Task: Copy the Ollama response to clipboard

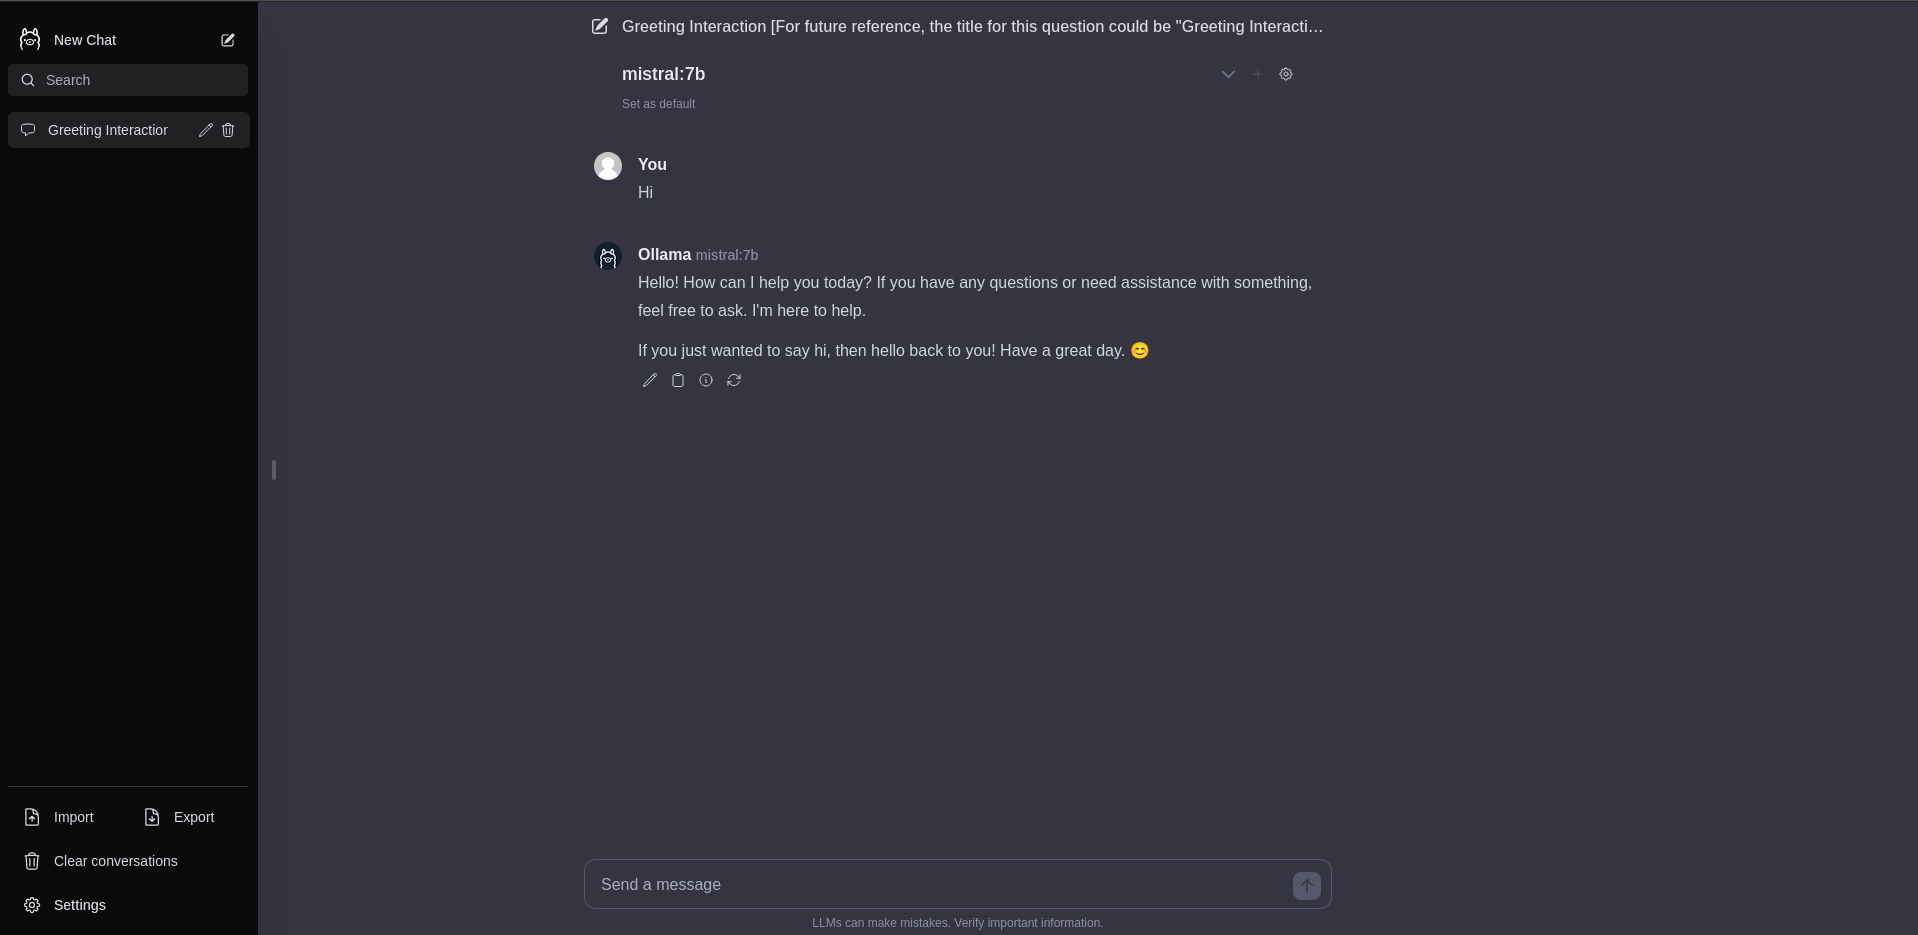Action: pos(678,380)
